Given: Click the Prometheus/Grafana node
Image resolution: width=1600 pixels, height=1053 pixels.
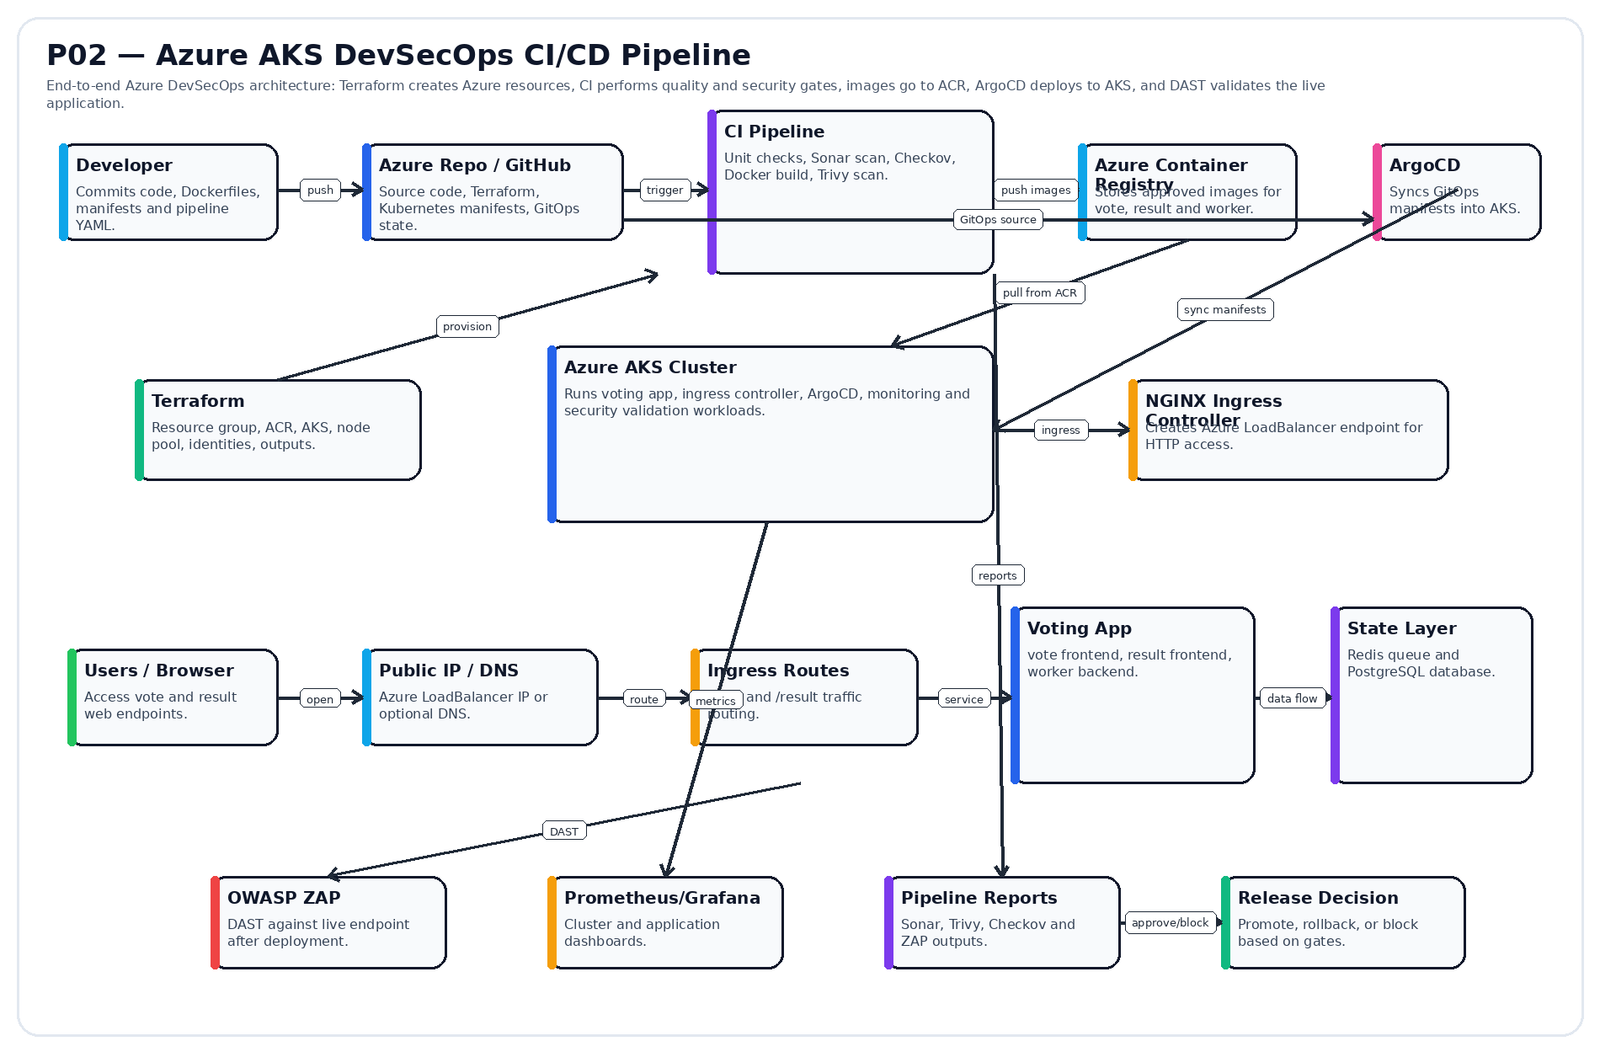Looking at the screenshot, I should pos(666,923).
